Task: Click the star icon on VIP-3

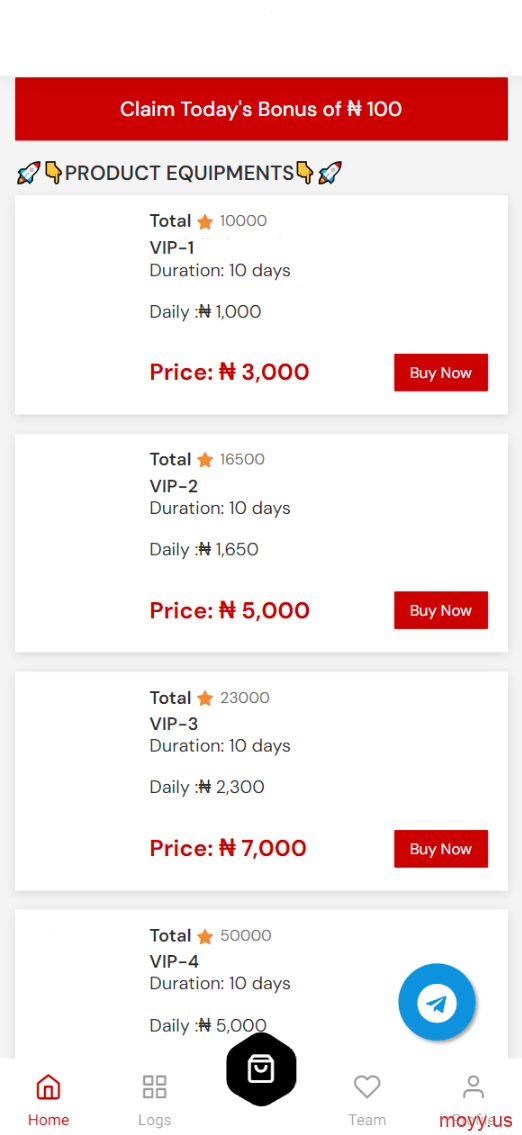Action: tap(205, 699)
